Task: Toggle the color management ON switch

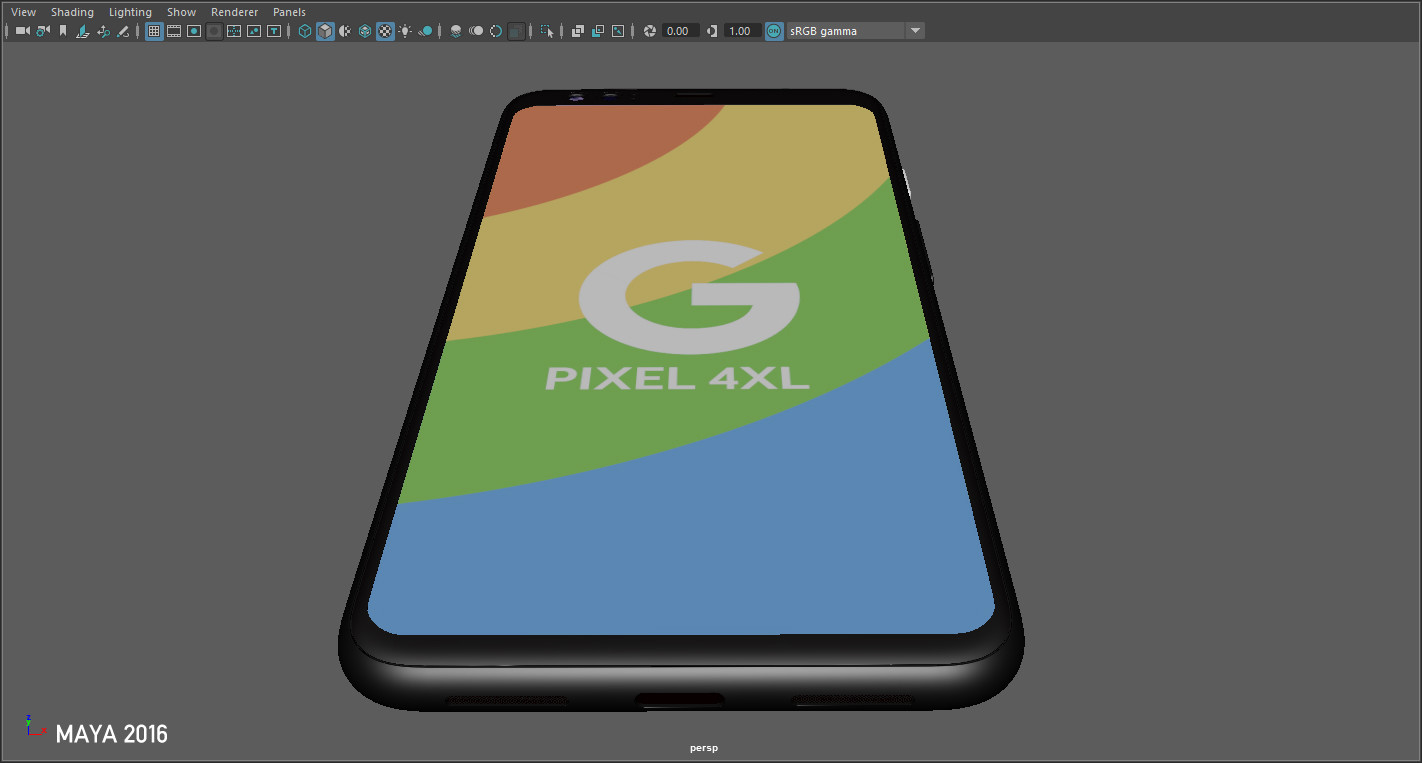Action: [x=772, y=30]
